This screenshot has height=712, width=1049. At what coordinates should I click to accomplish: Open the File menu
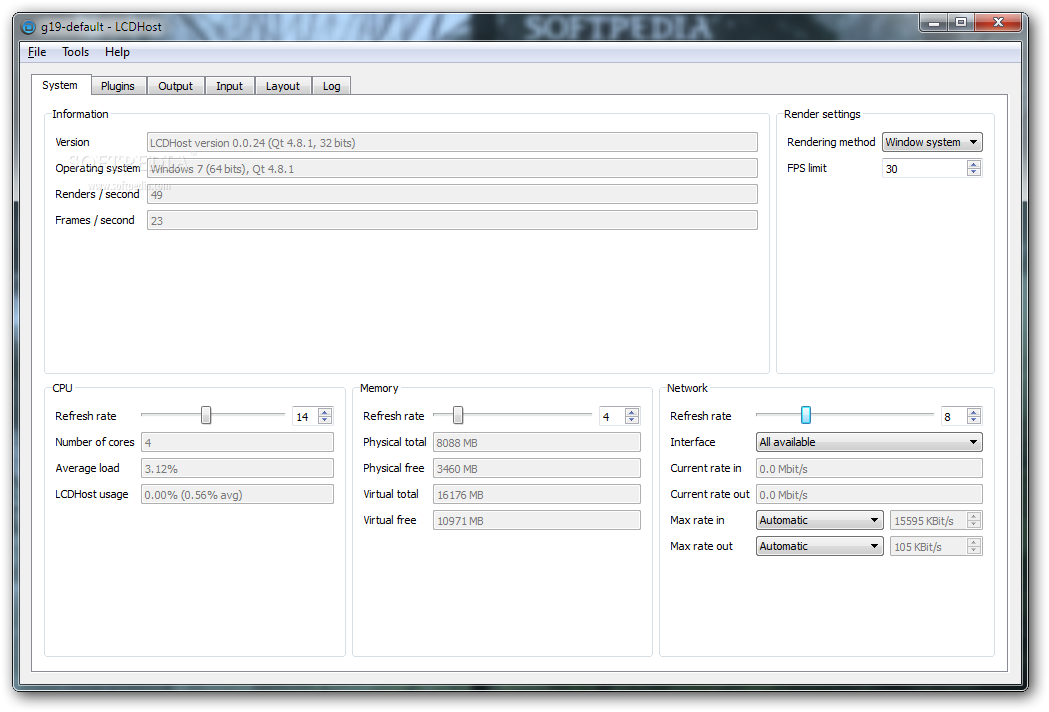click(37, 52)
